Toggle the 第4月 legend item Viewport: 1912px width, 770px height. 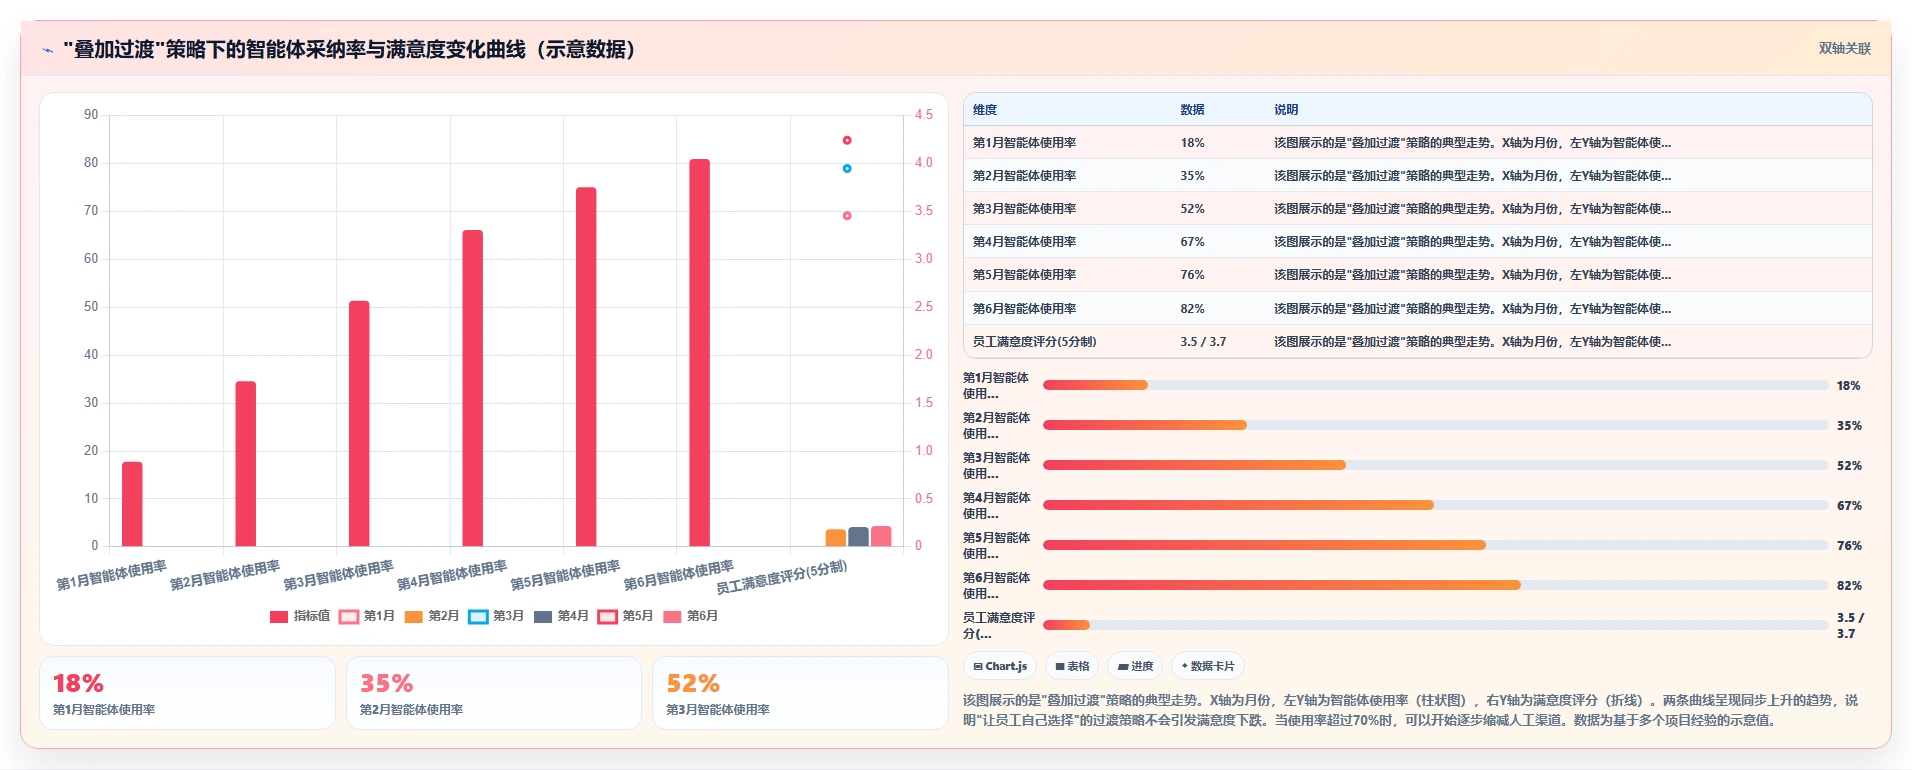coord(561,616)
